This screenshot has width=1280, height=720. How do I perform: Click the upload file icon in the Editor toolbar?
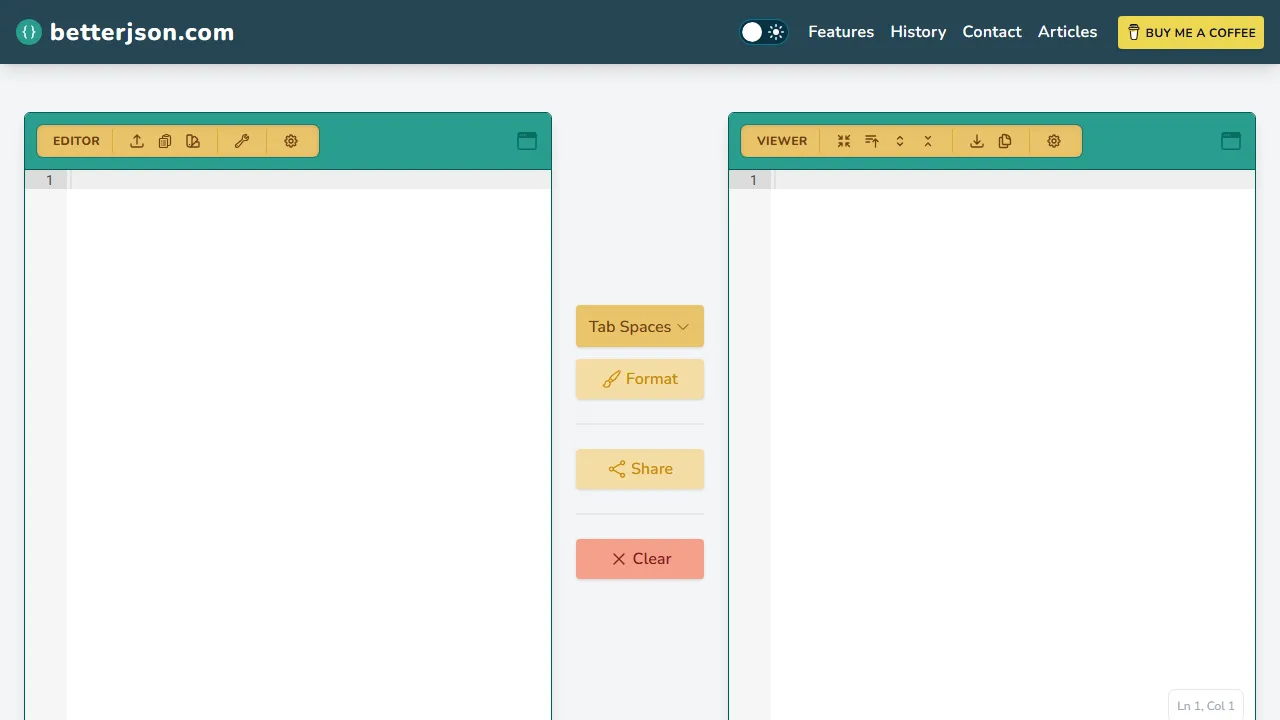click(x=137, y=141)
